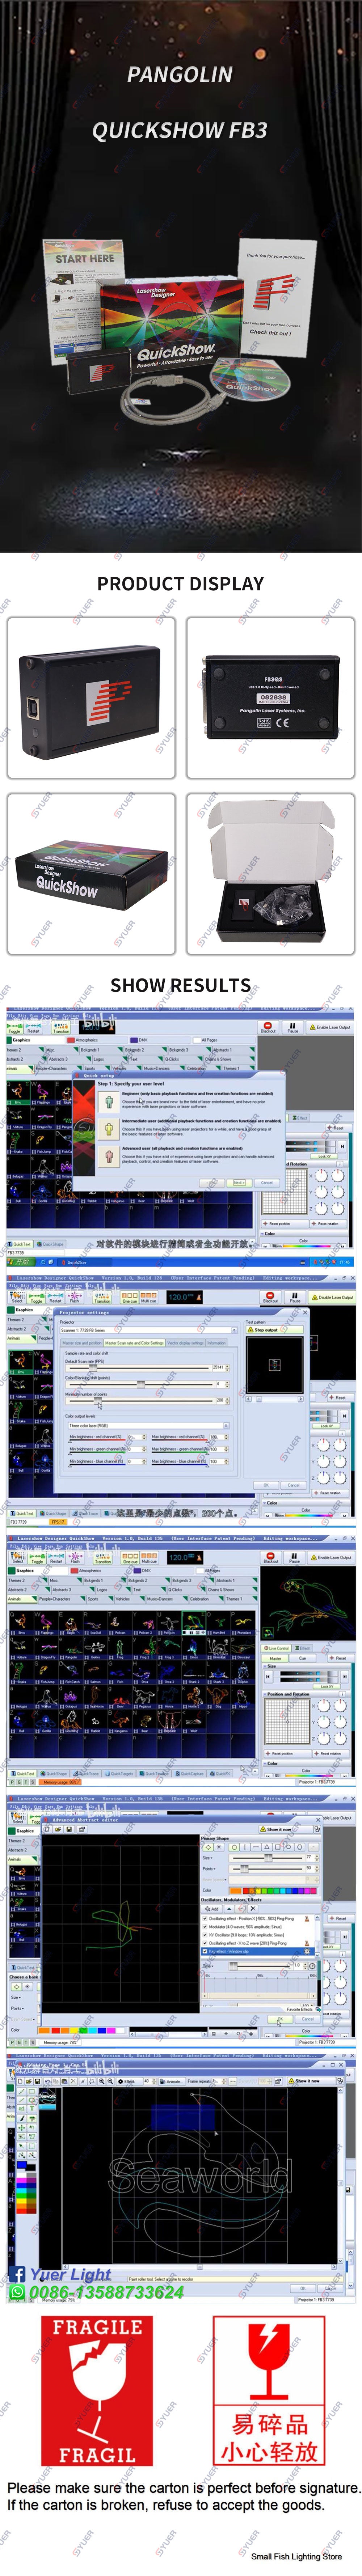Click Cancel in the Projector settings dialog

(293, 1485)
